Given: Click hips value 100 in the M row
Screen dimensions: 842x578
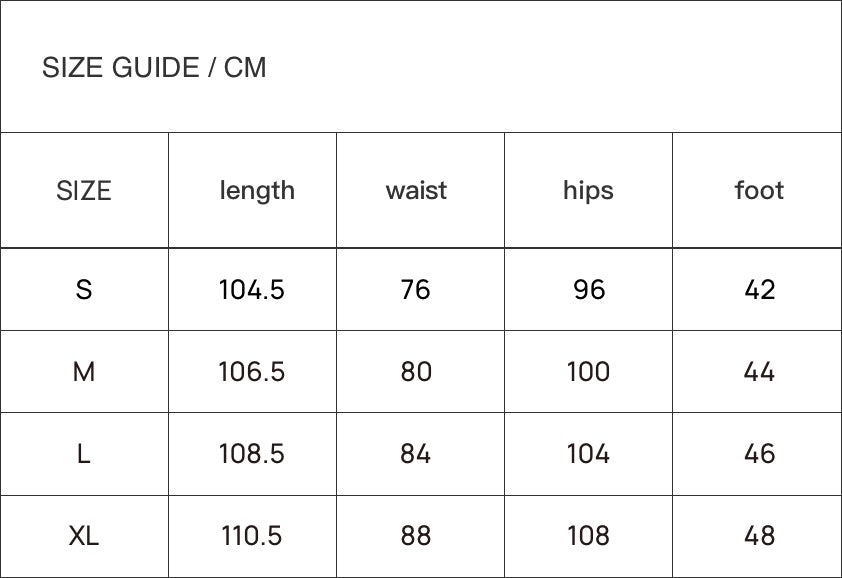Looking at the screenshot, I should [x=588, y=372].
